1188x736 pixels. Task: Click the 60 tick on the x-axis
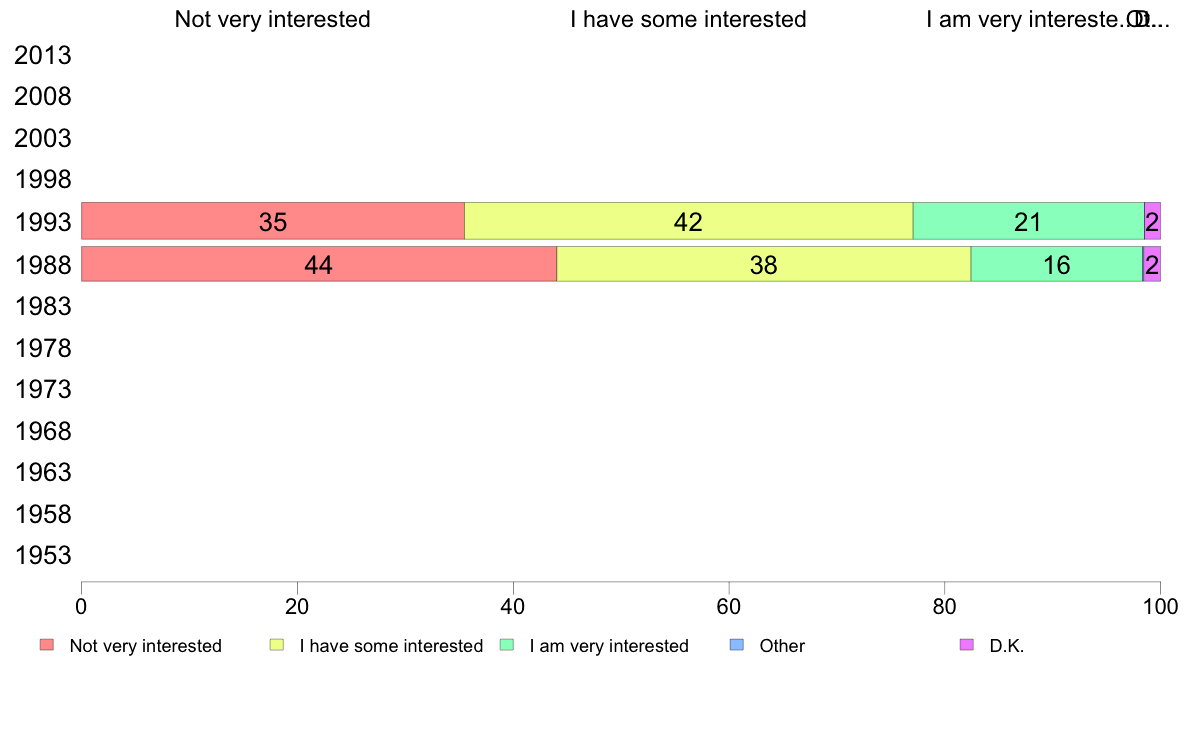(x=729, y=606)
